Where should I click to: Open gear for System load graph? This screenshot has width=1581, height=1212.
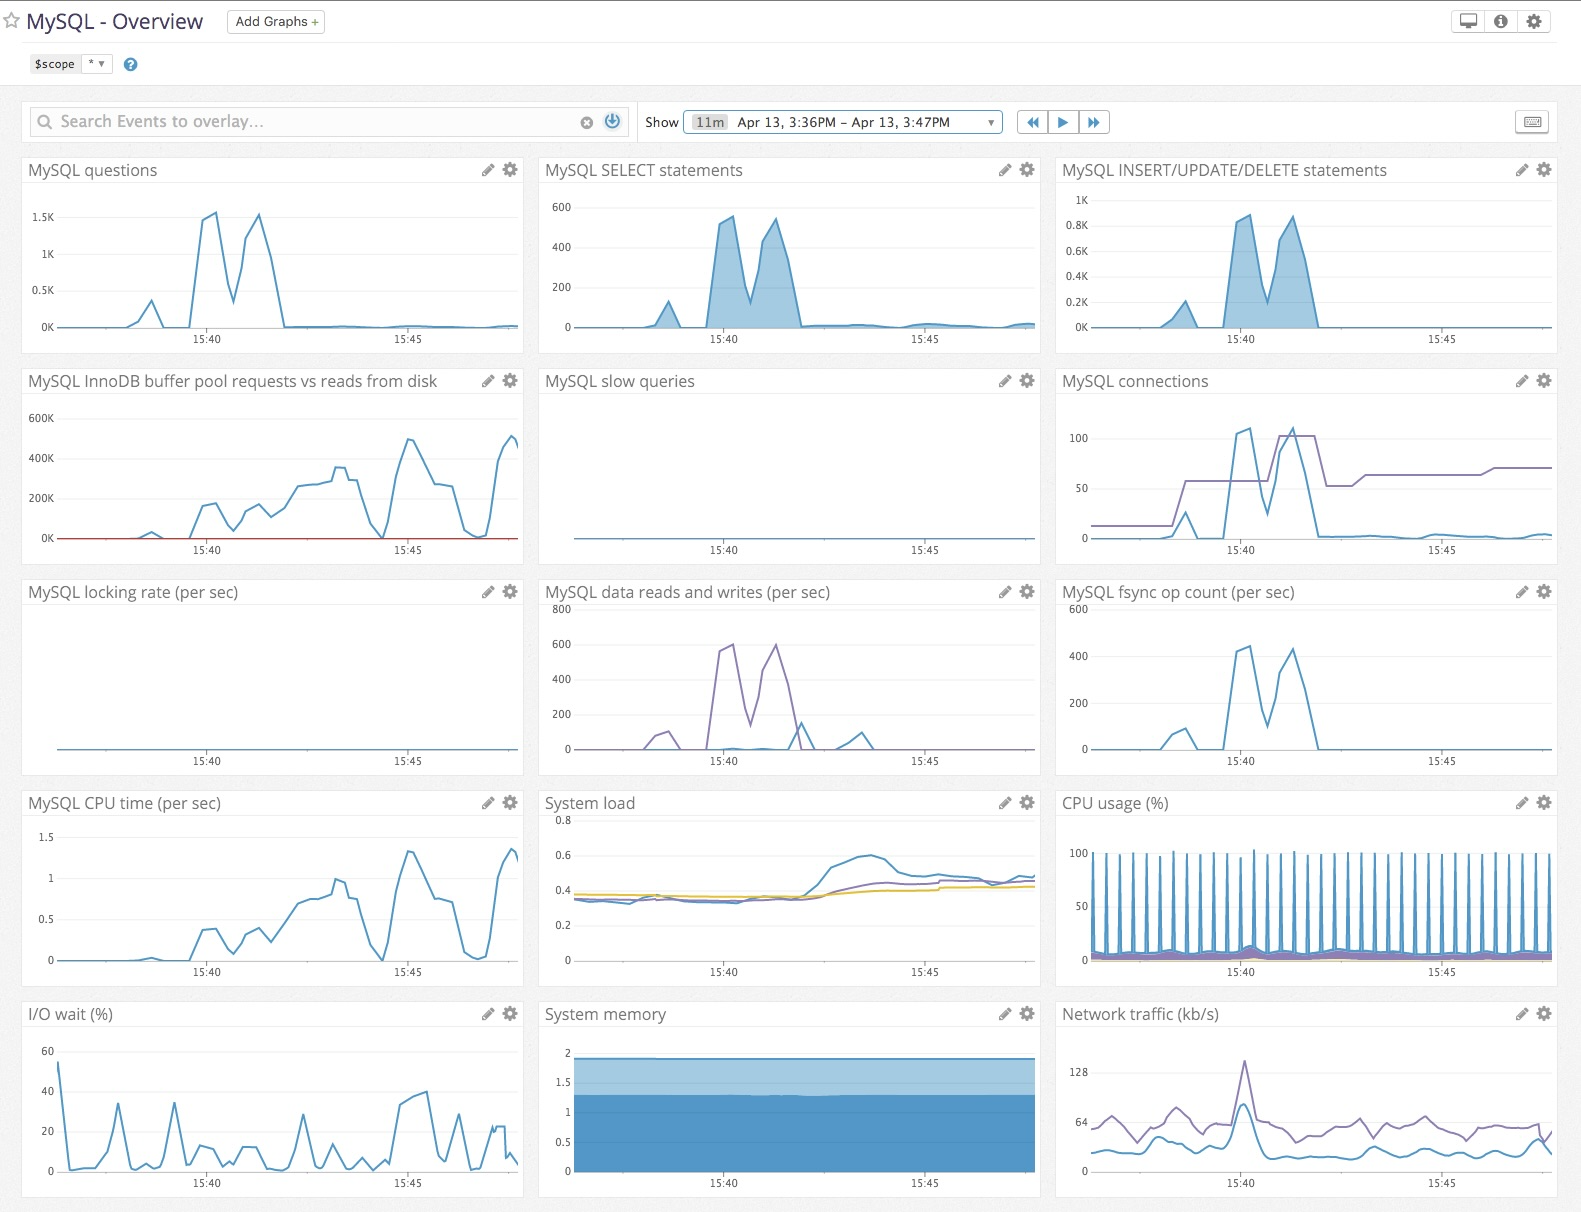[1027, 803]
